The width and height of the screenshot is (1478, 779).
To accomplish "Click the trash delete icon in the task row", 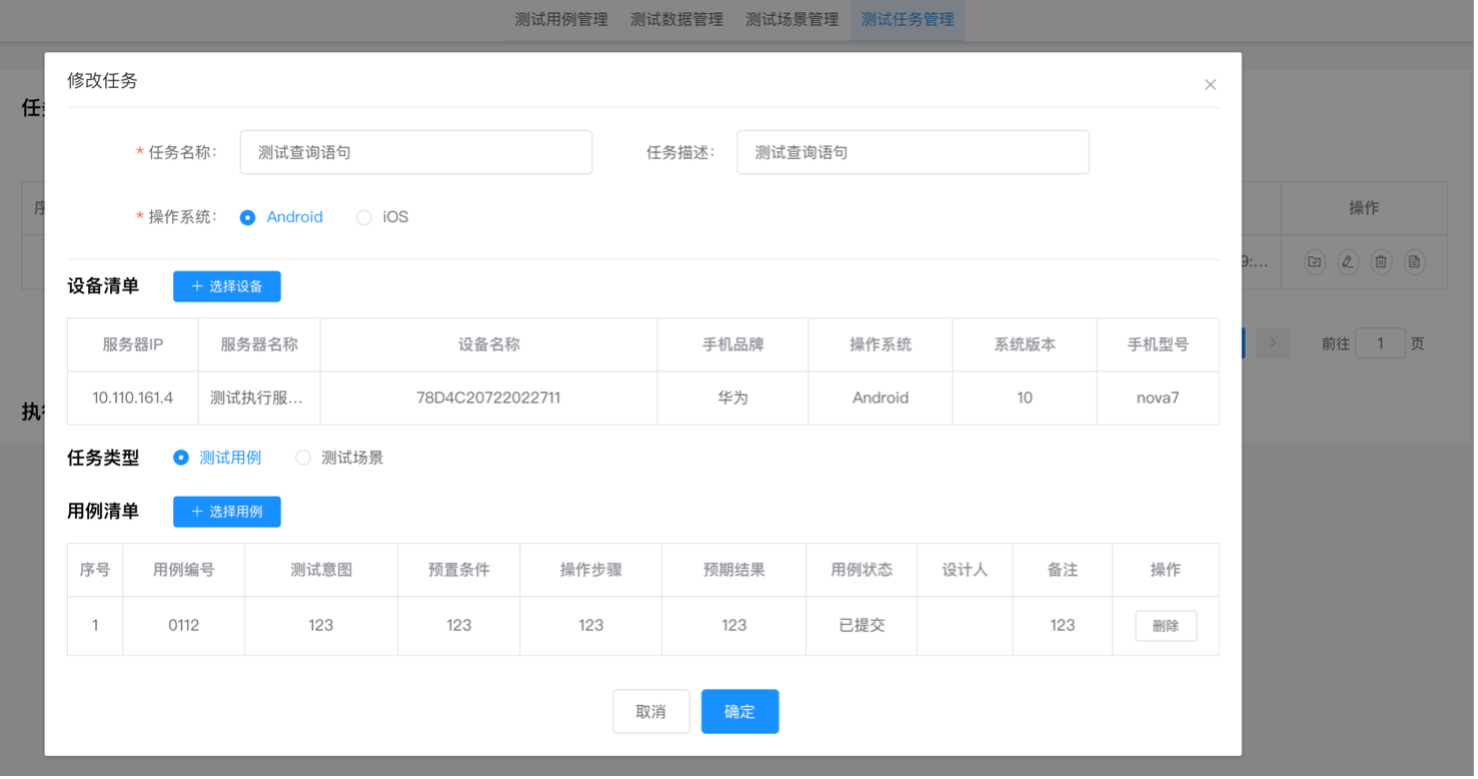I will pos(1381,262).
